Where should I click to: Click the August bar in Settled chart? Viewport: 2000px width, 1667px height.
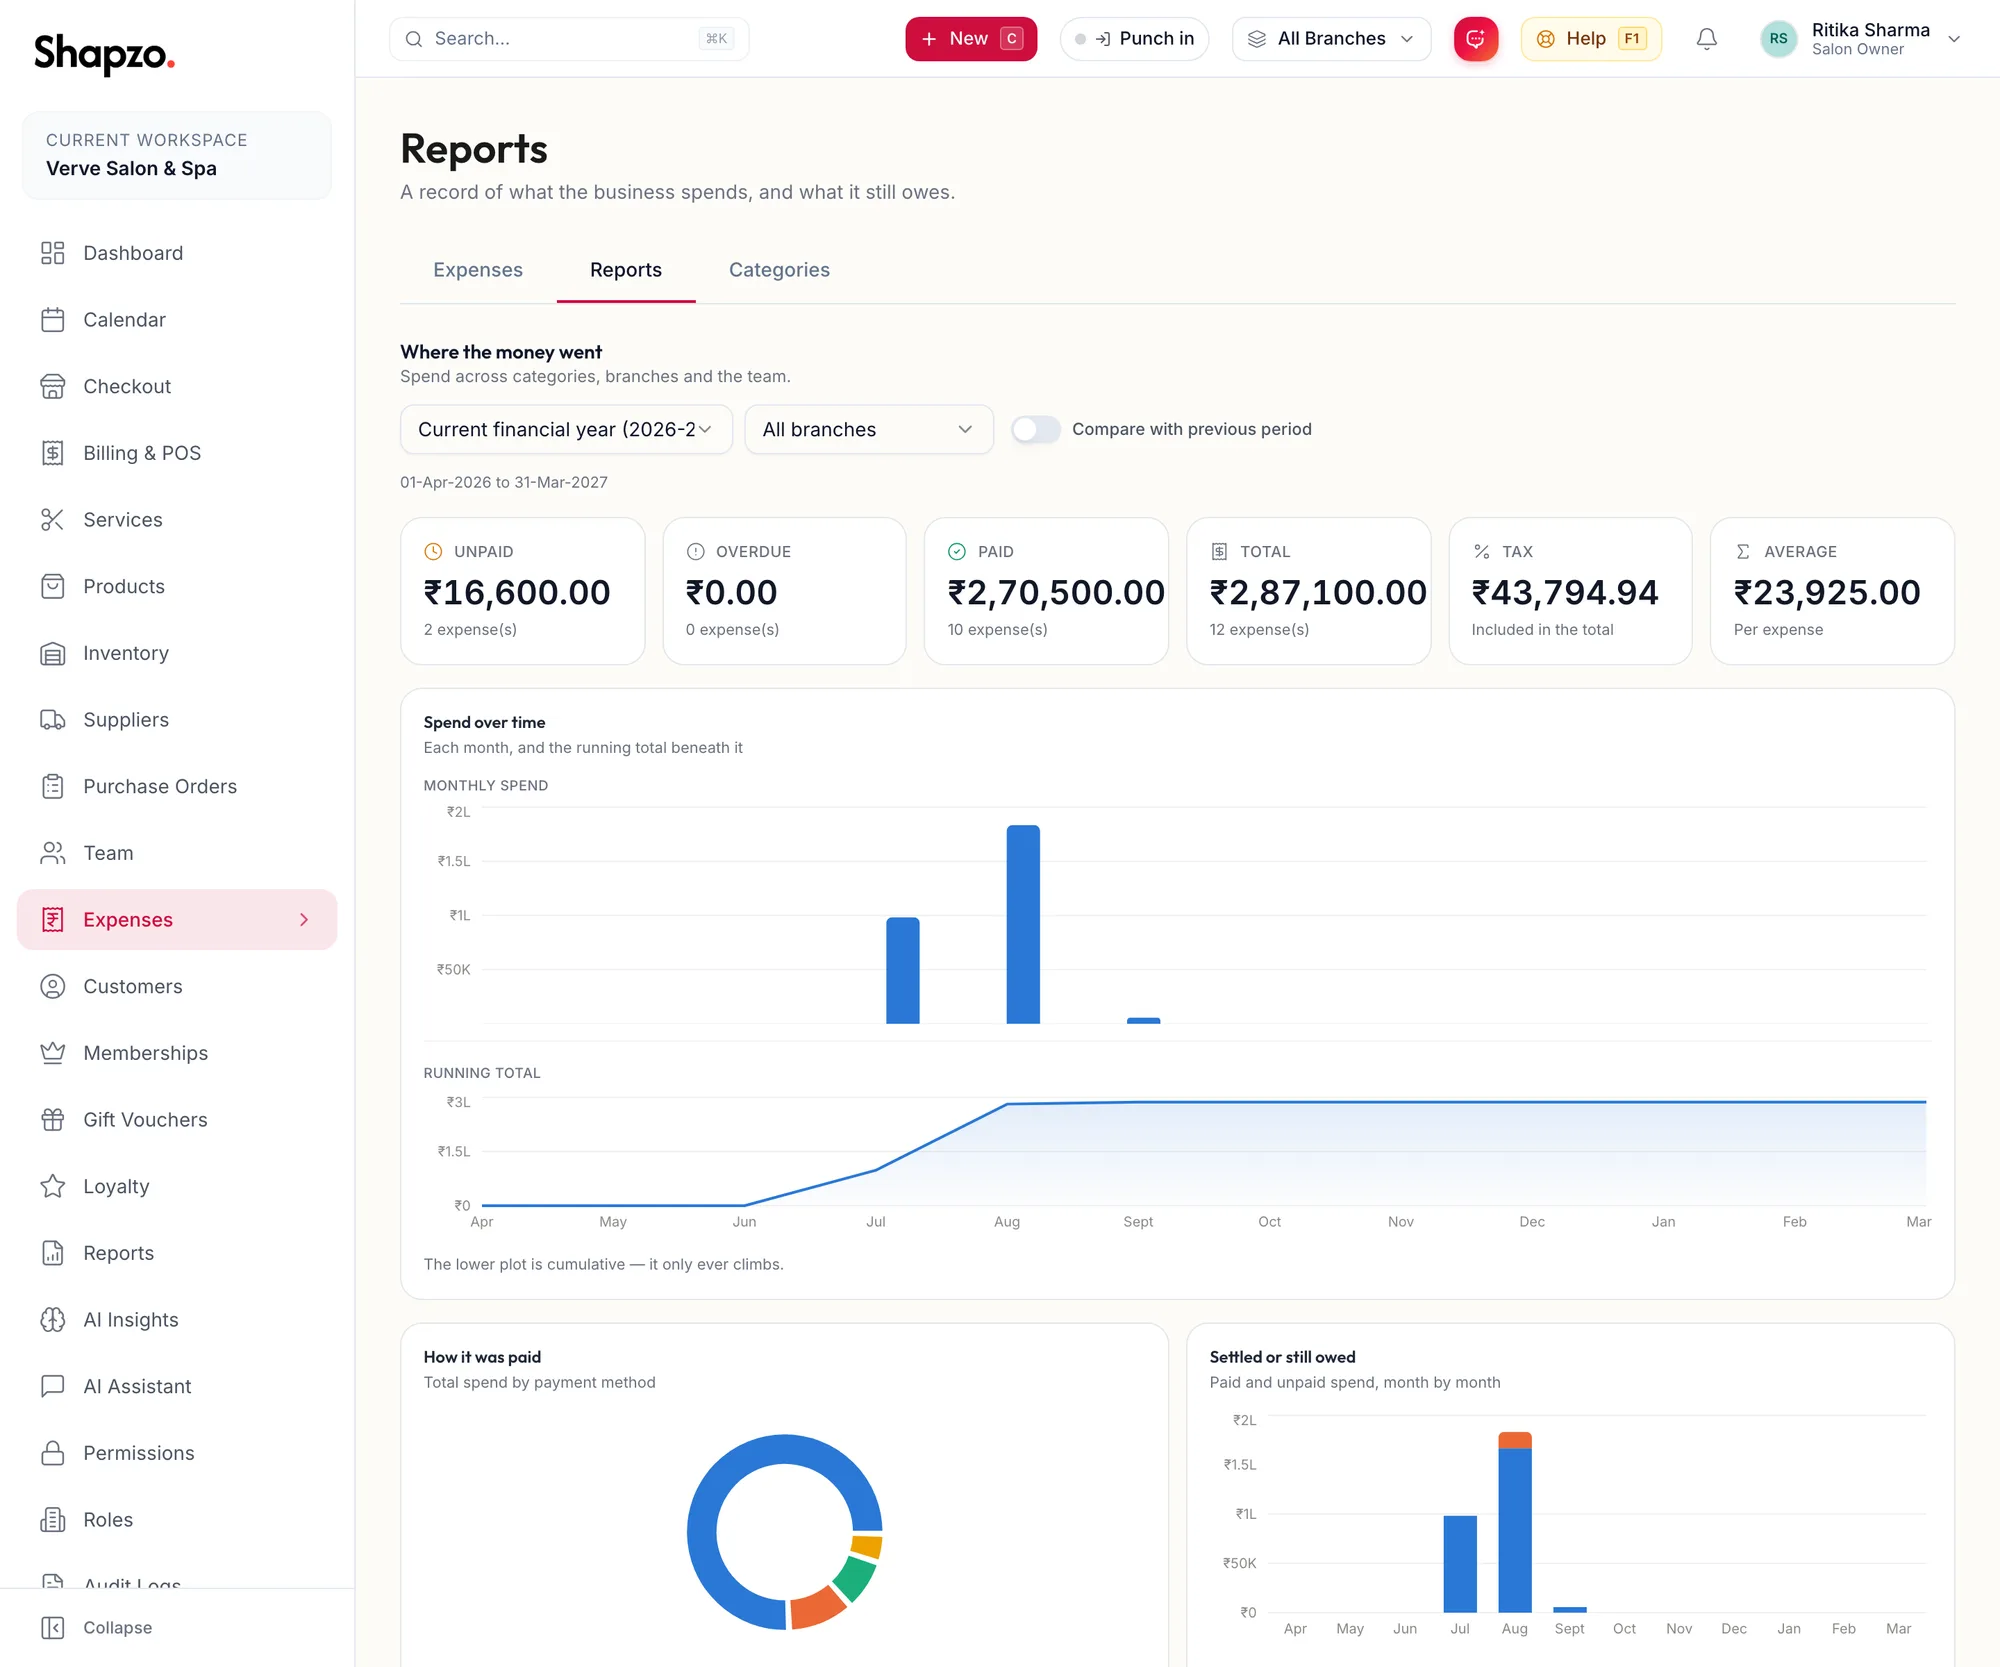[x=1515, y=1522]
